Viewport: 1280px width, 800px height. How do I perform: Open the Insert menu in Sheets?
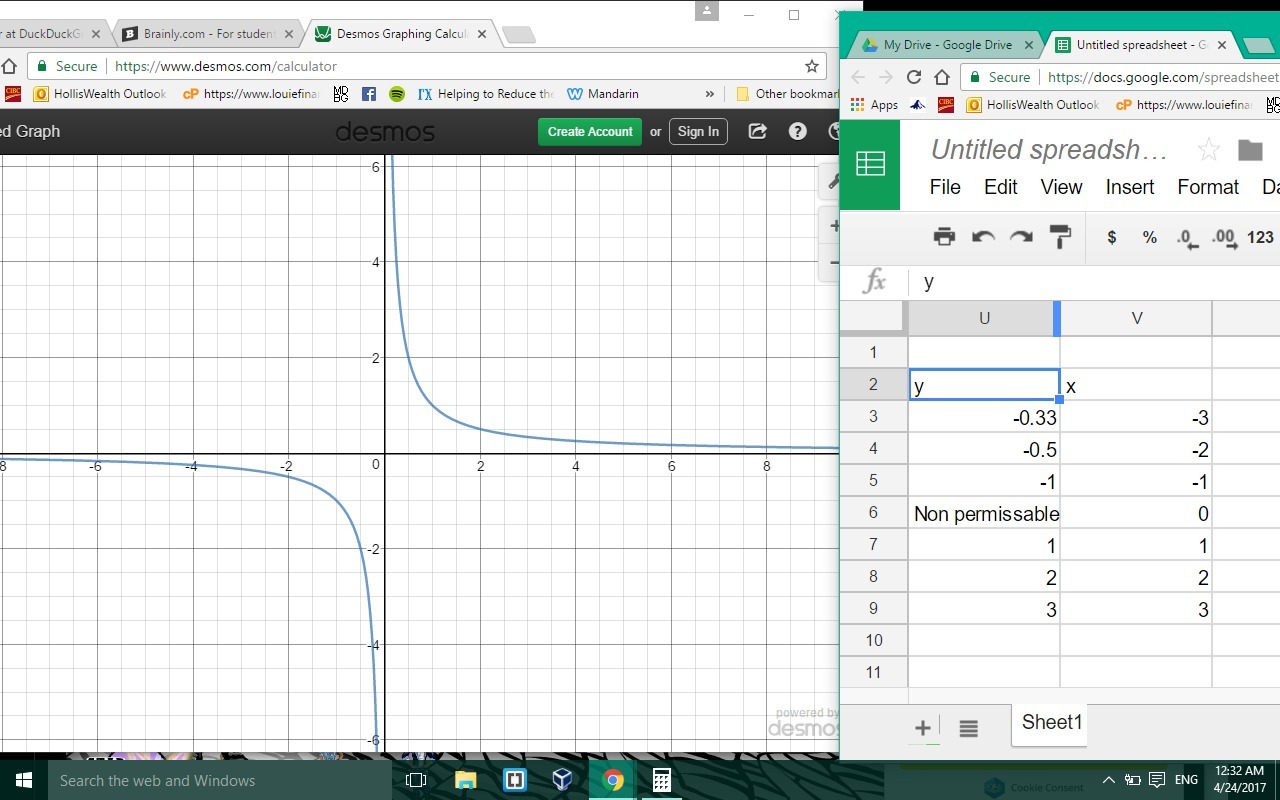[1129, 187]
